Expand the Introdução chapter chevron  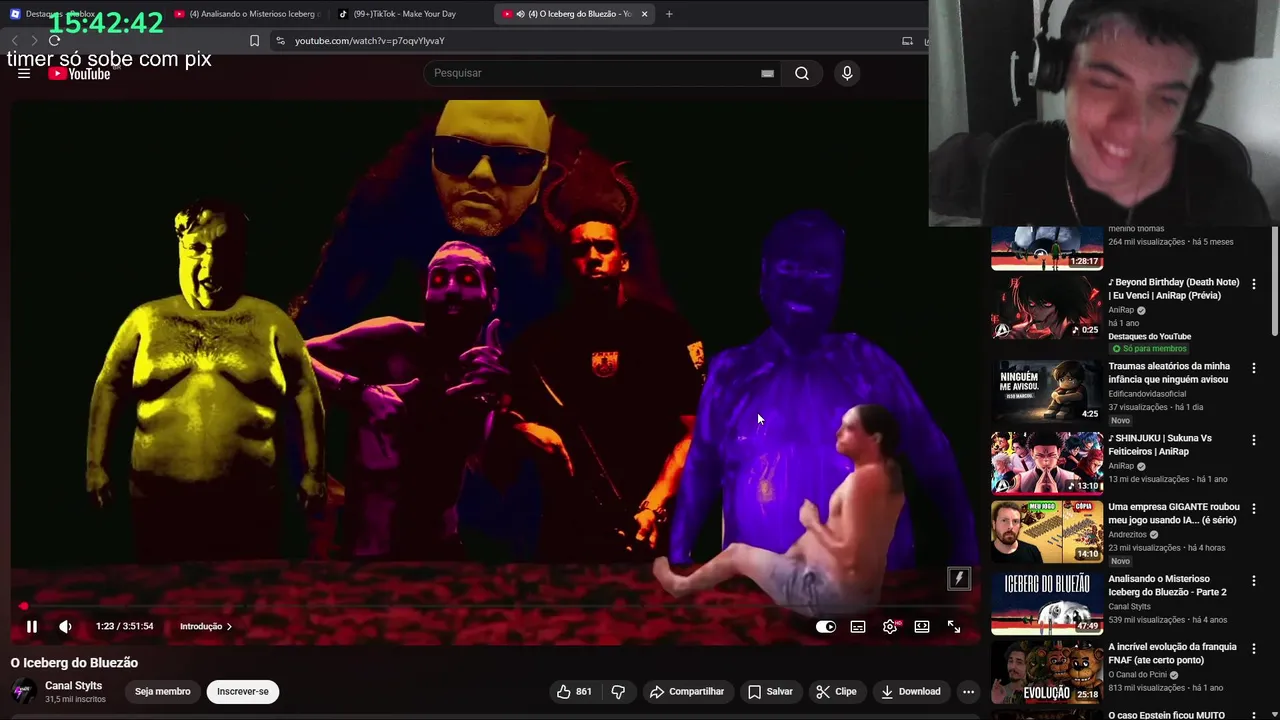click(229, 627)
